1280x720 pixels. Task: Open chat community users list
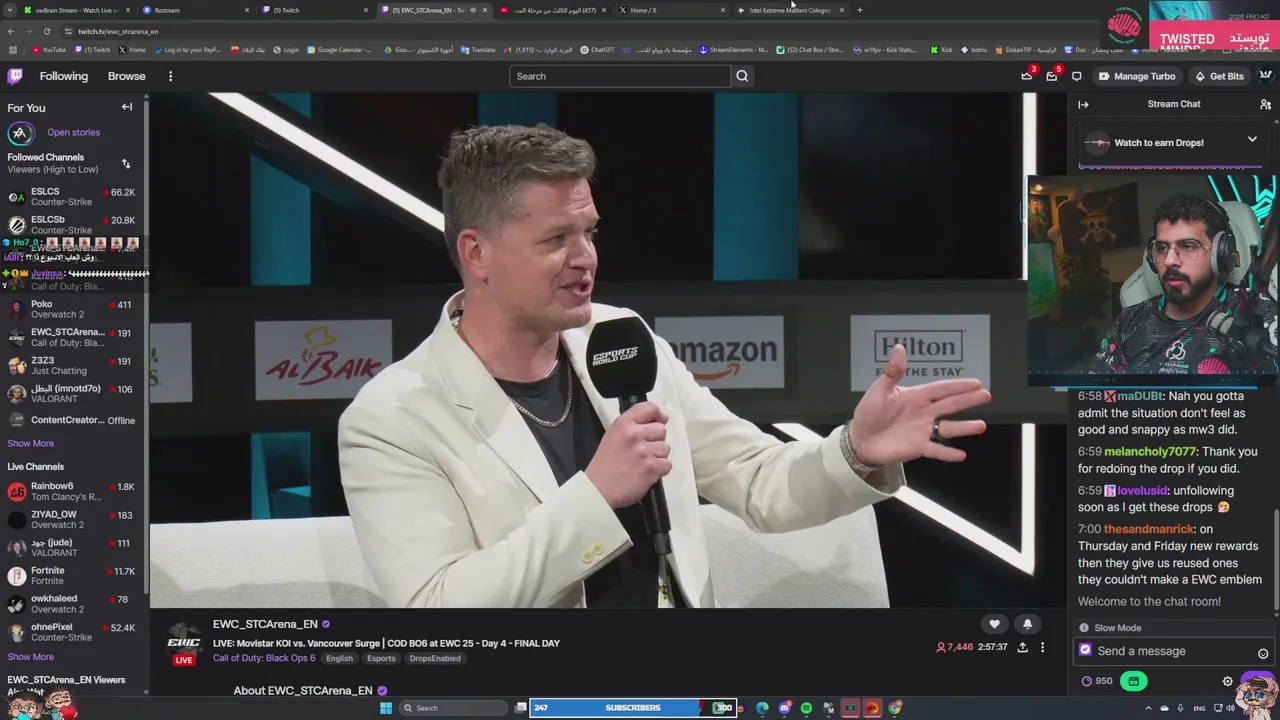[x=1265, y=104]
